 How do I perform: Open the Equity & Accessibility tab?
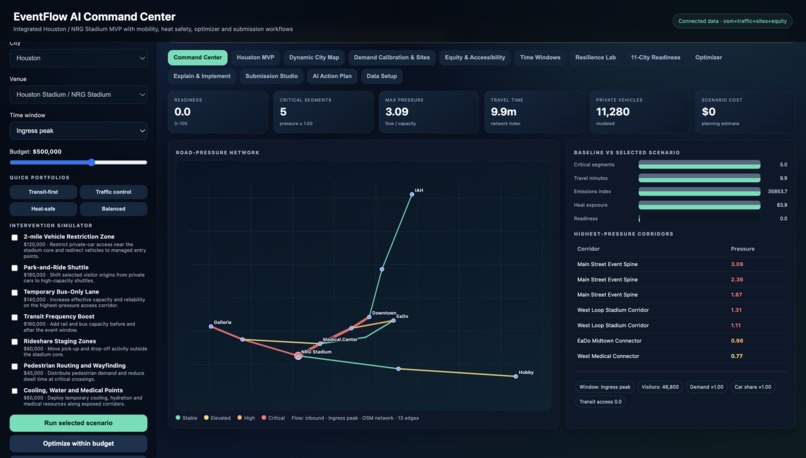point(475,58)
